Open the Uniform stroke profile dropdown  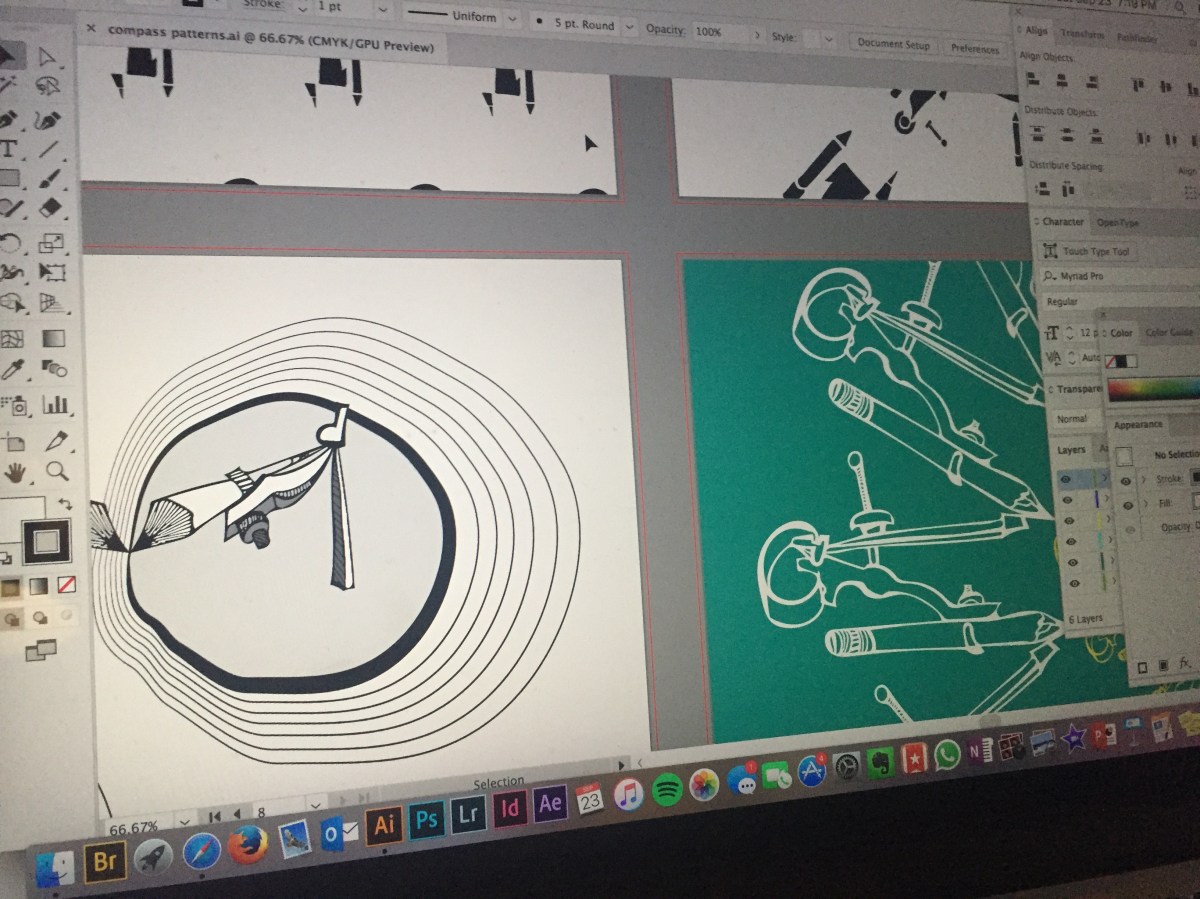512,19
